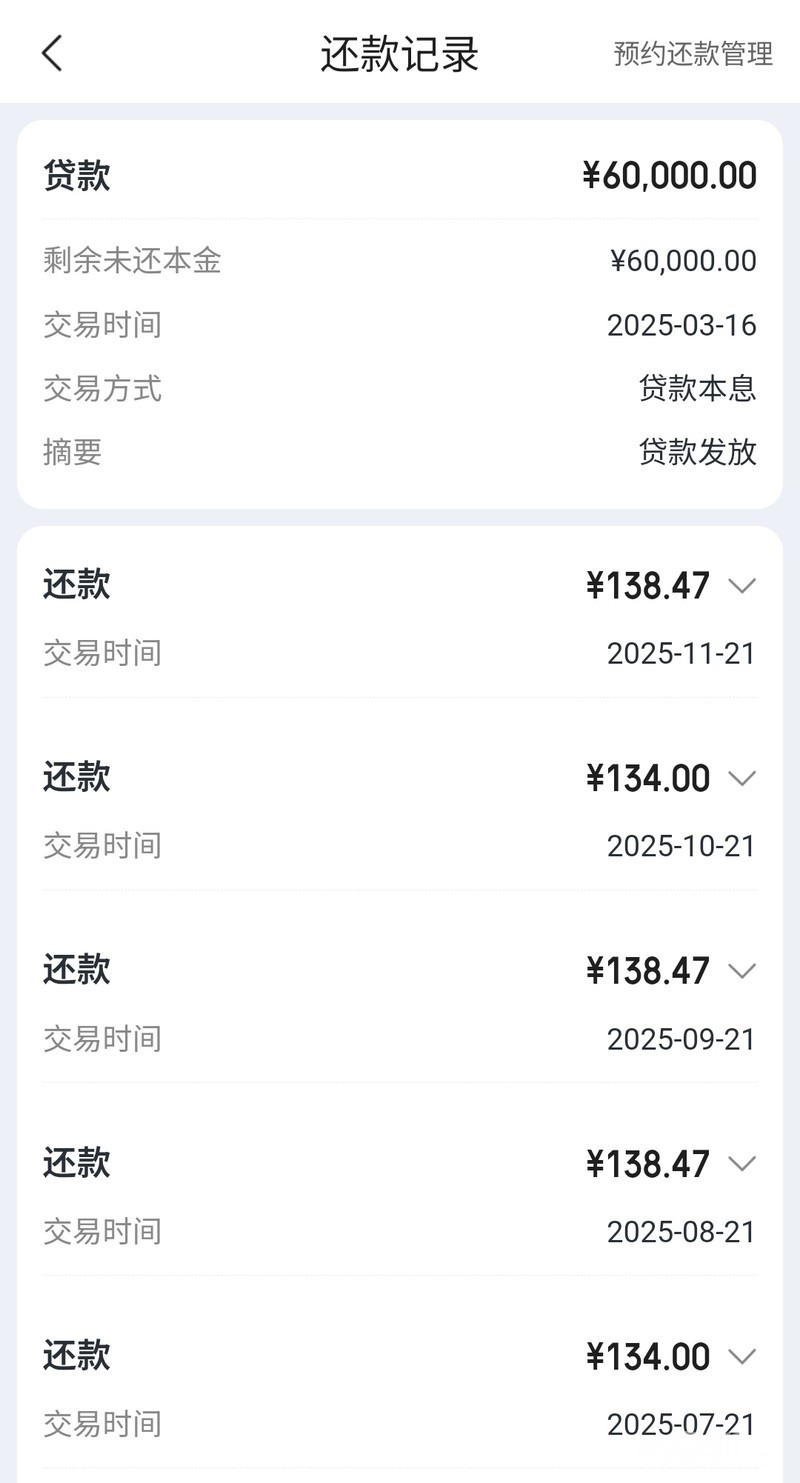Expand the 2025-08-21 repayment chevron
The image size is (800, 1483).
742,1164
